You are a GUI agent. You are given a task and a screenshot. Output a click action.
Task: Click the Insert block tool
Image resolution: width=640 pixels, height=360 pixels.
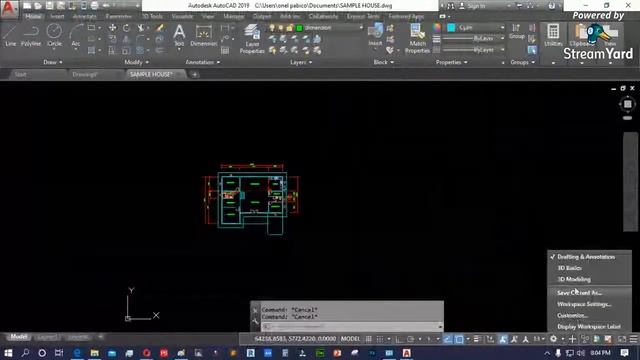(x=375, y=35)
